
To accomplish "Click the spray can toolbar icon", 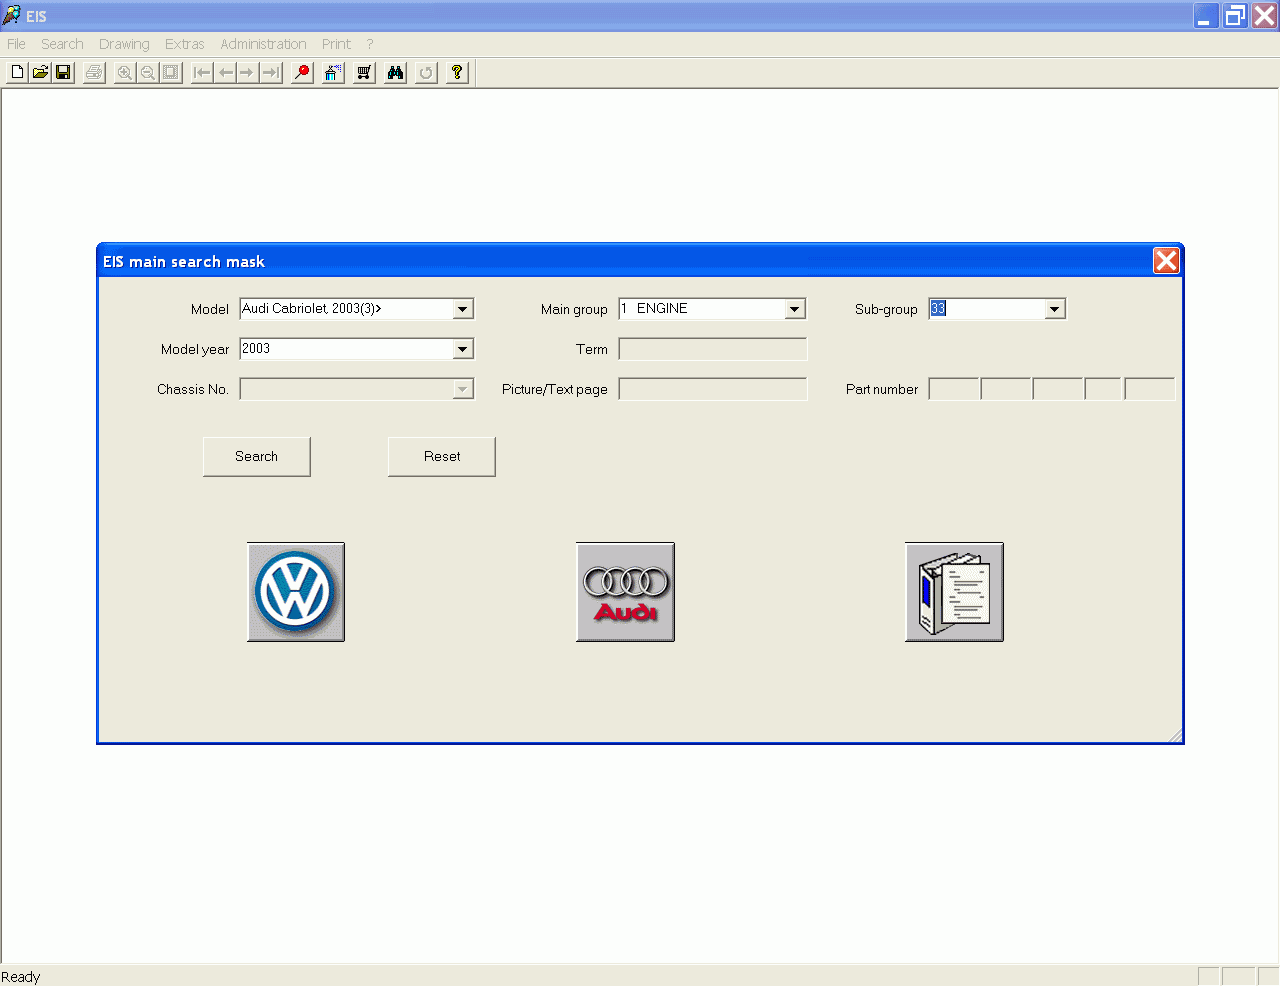I will (x=333, y=72).
